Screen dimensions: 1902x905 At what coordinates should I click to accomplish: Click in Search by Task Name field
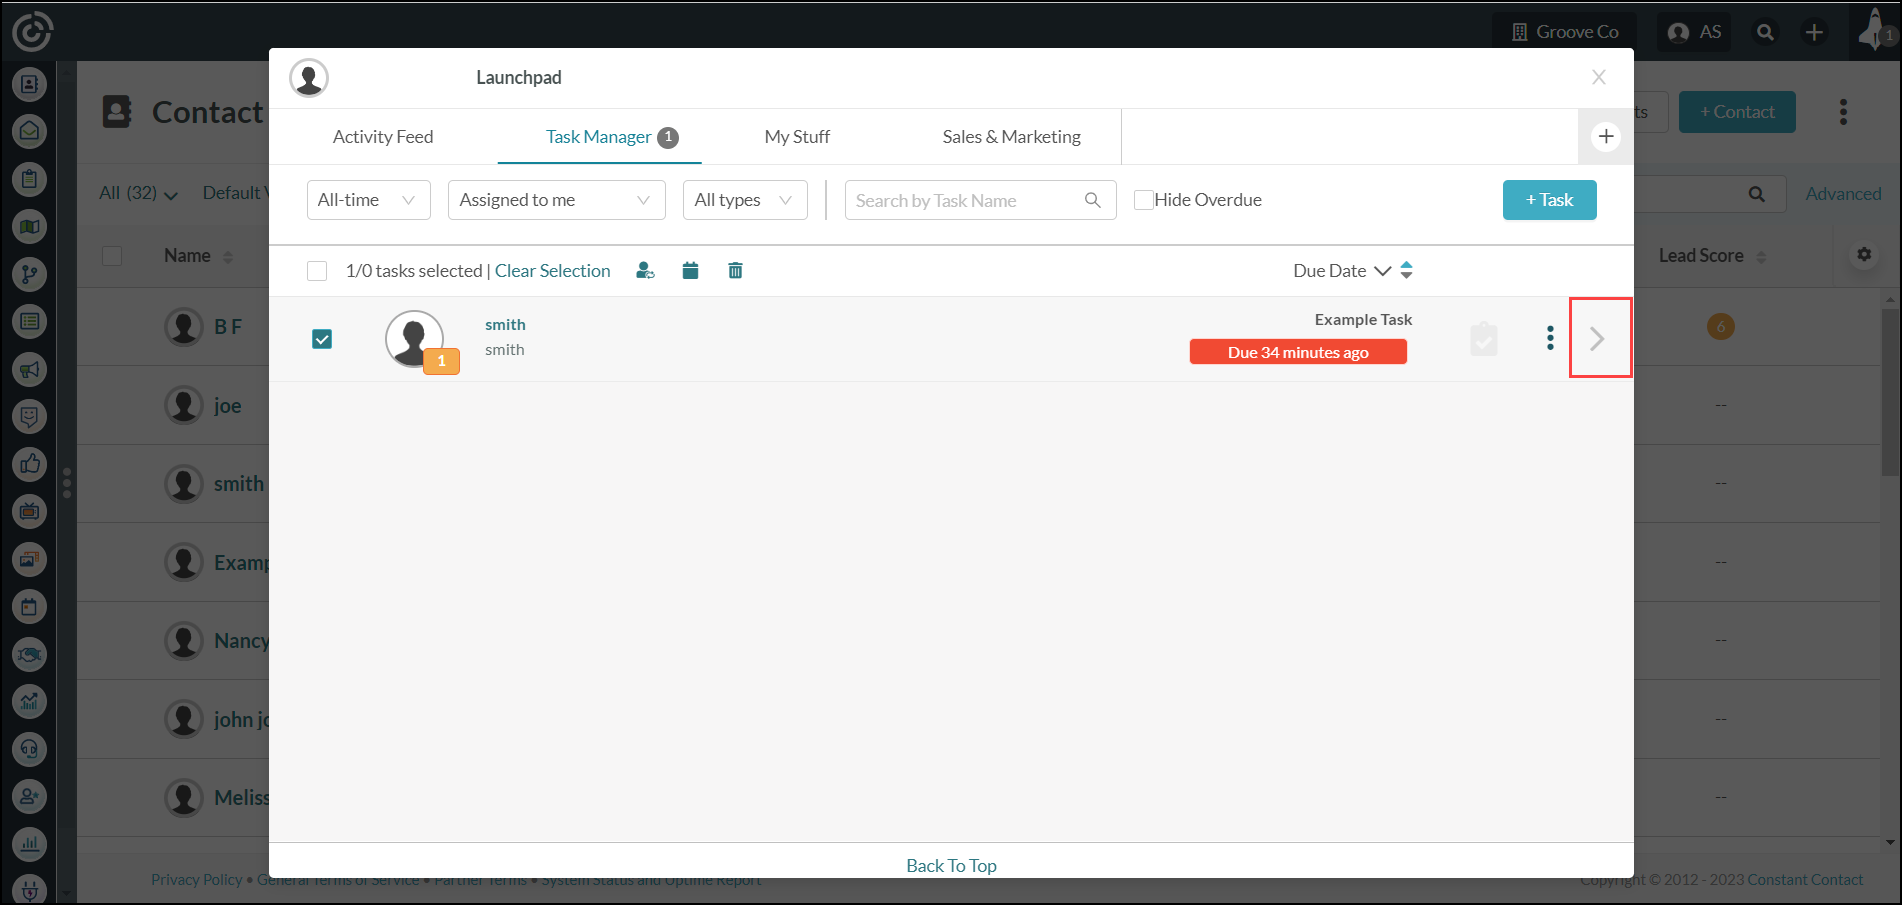(x=980, y=200)
